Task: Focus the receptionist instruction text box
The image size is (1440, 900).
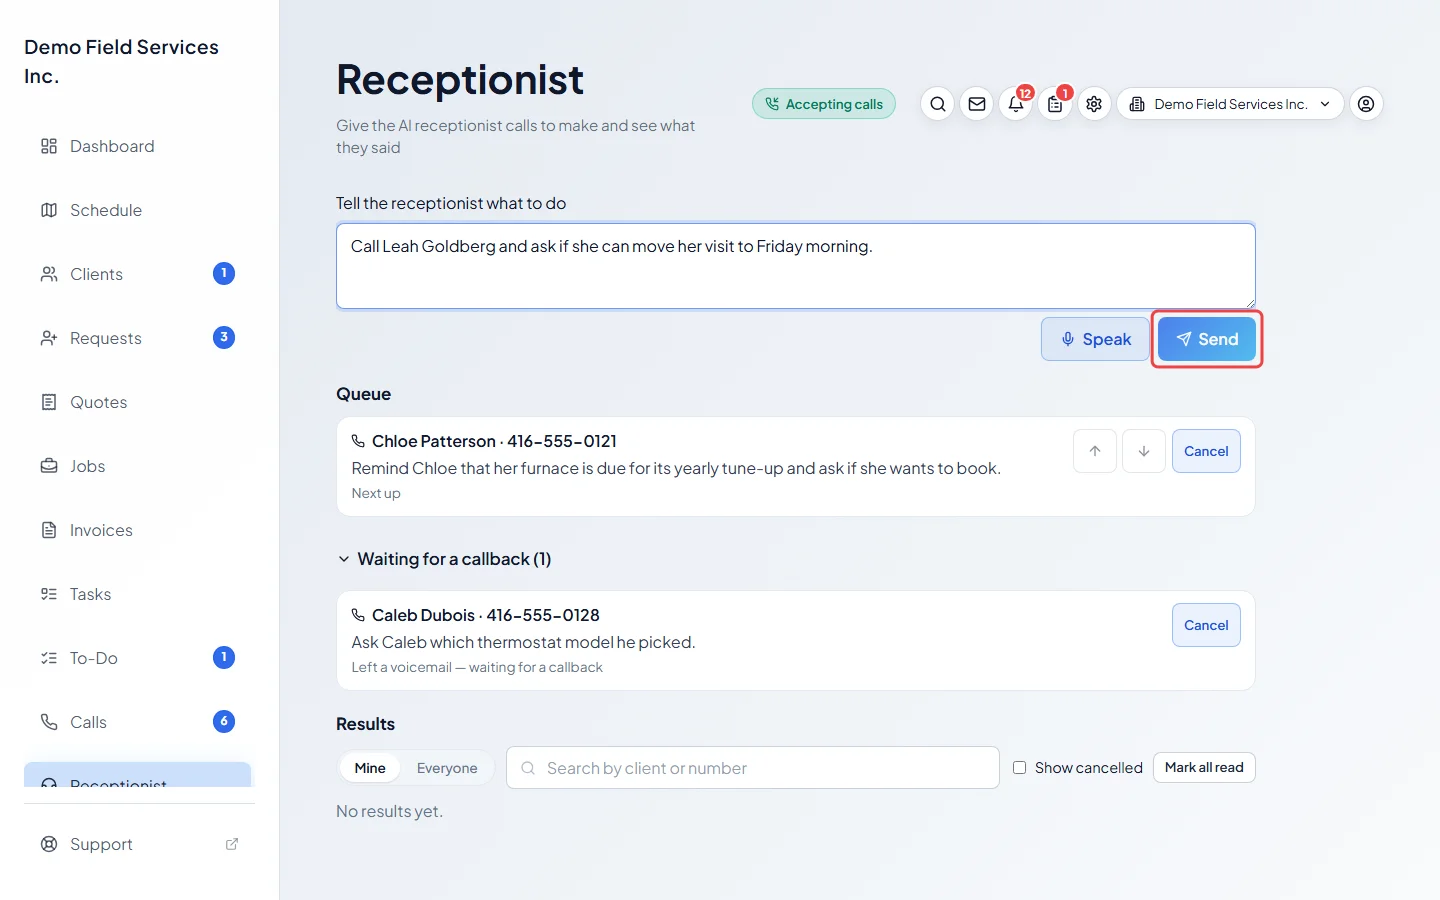Action: tap(796, 266)
